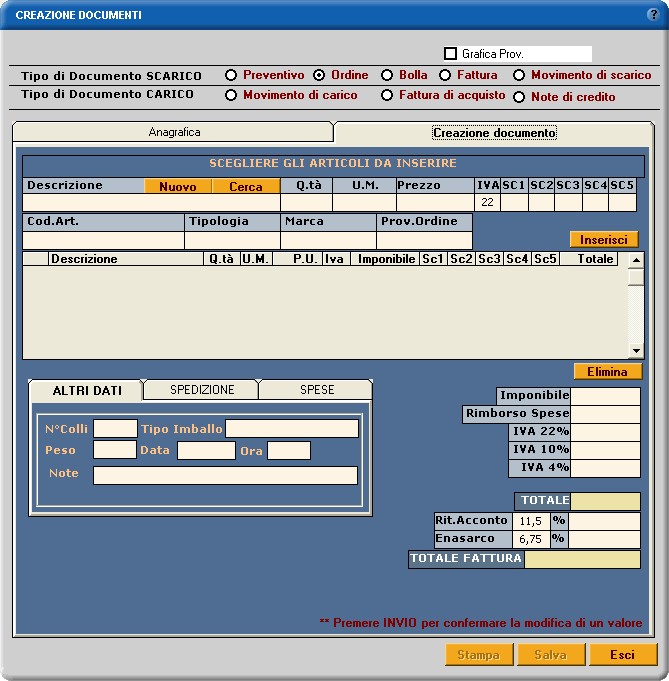Image resolution: width=669 pixels, height=681 pixels.
Task: Select the Preventivo radio button
Action: [231, 75]
